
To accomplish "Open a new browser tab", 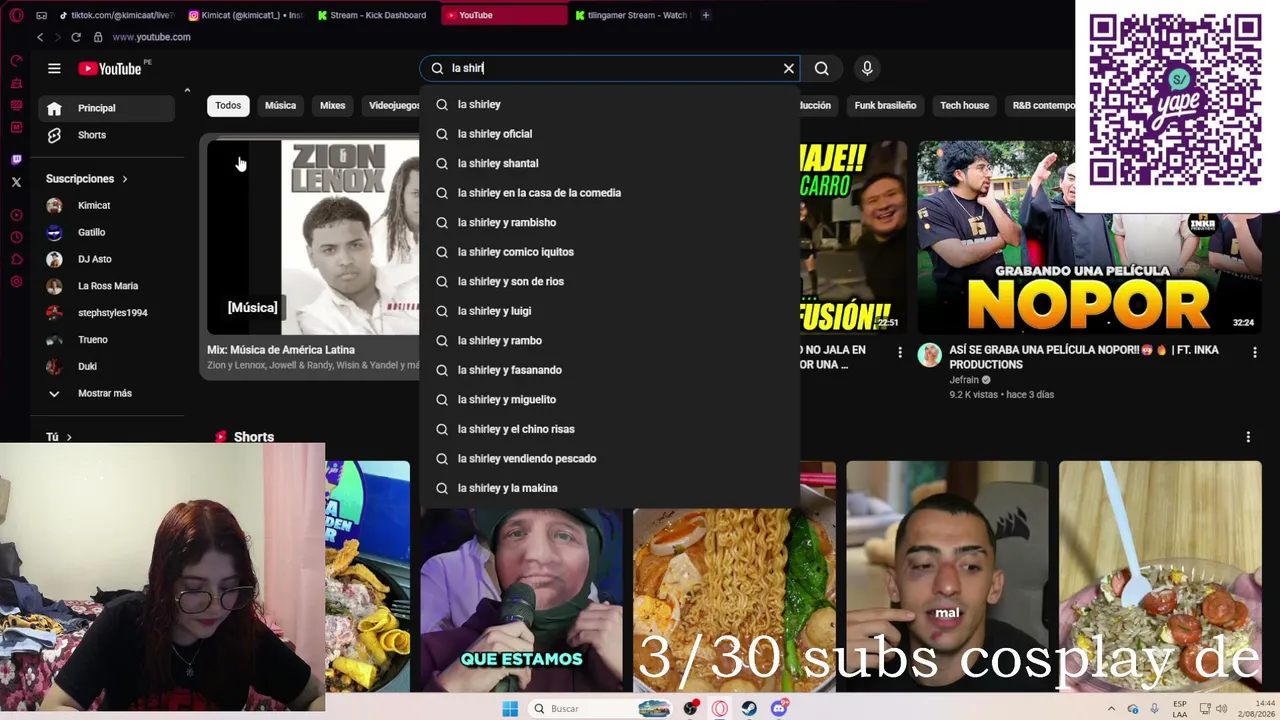I will pyautogui.click(x=705, y=15).
